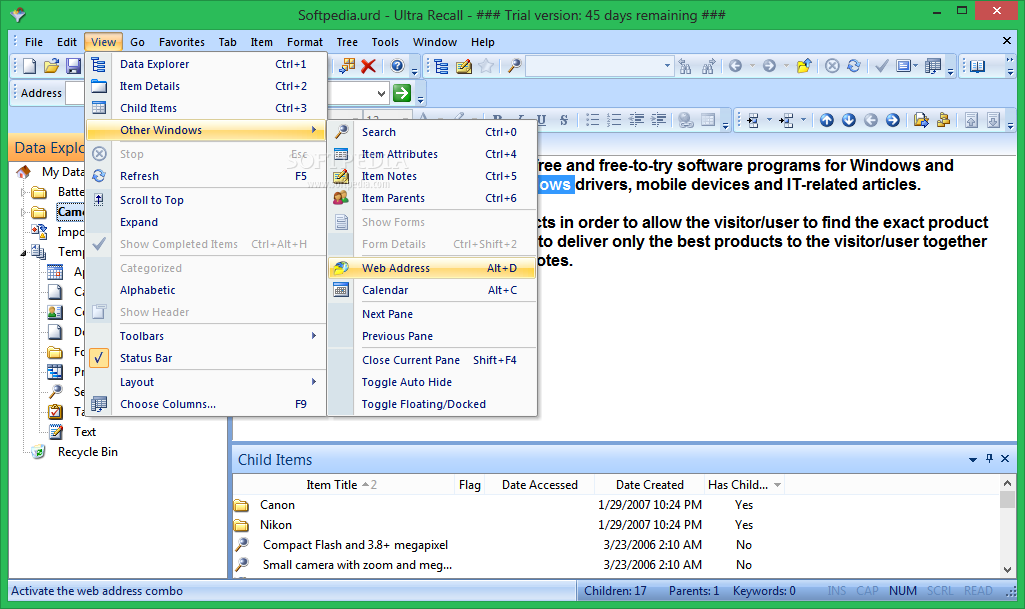
Task: Click the Move item right arrow icon
Action: point(892,120)
